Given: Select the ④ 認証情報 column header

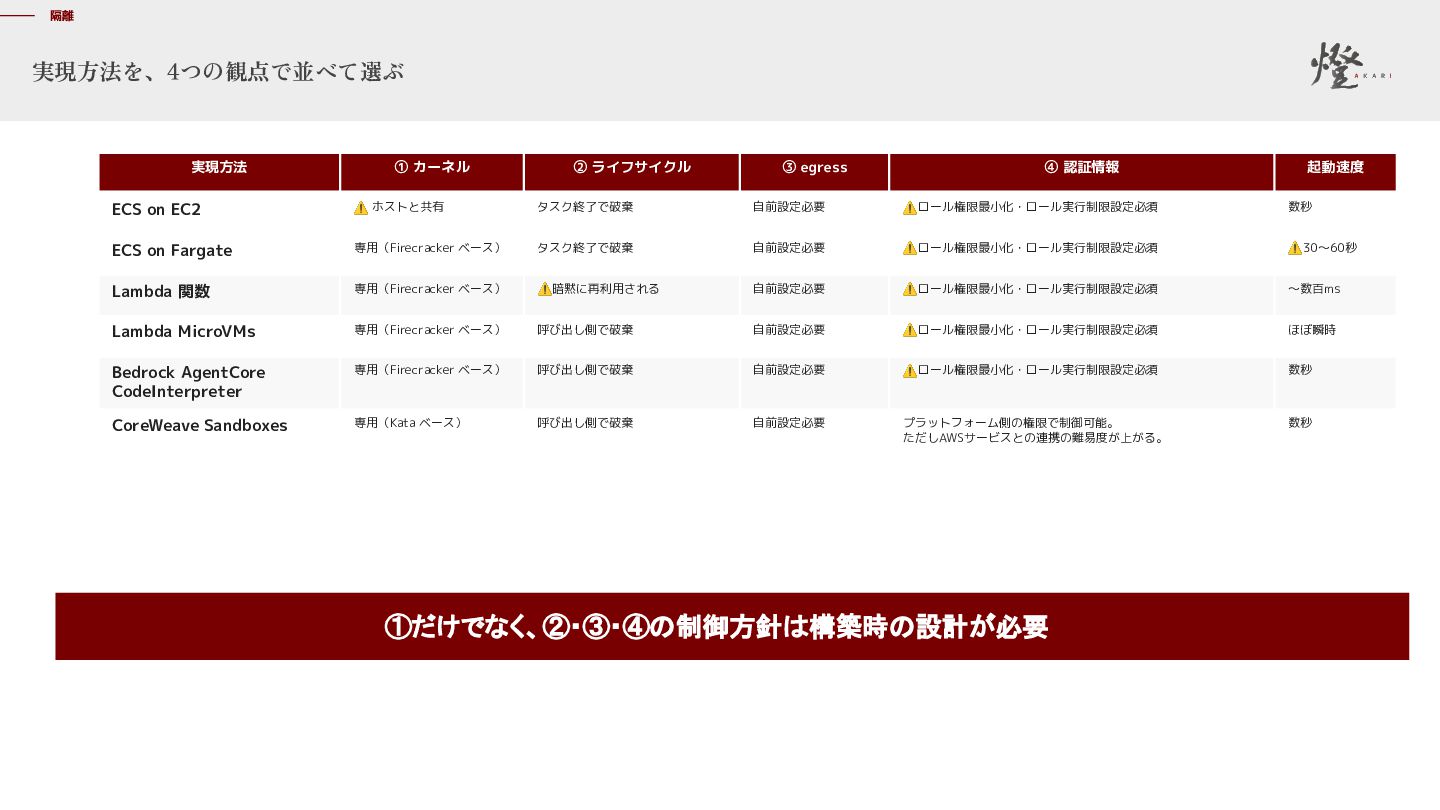Looking at the screenshot, I should 1082,172.
